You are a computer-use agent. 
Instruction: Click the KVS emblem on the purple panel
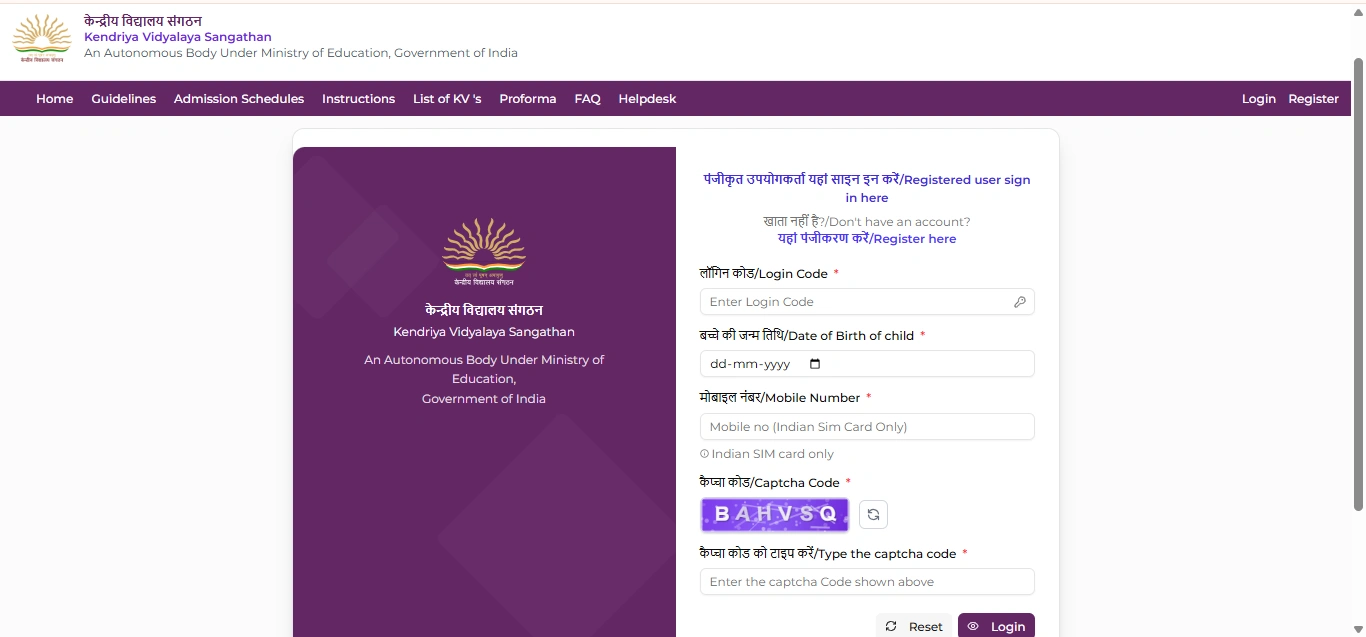pyautogui.click(x=484, y=249)
